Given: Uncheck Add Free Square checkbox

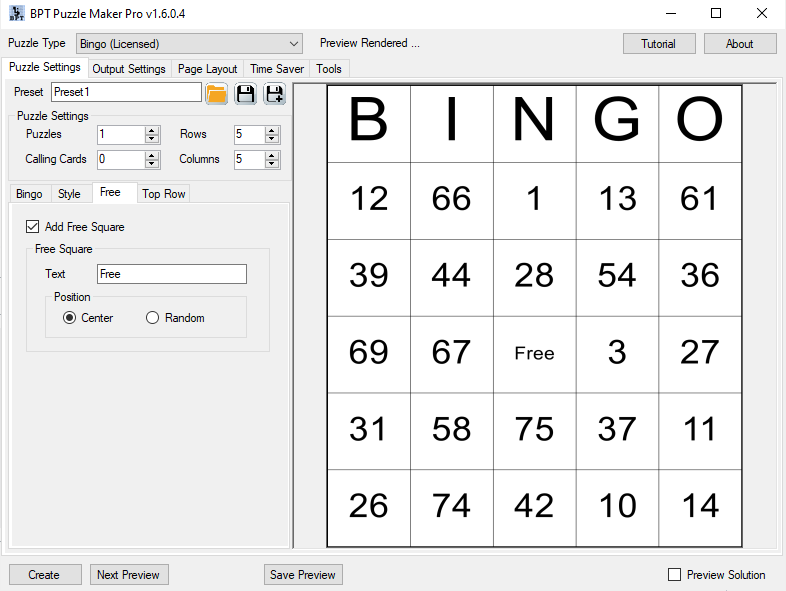Looking at the screenshot, I should pyautogui.click(x=32, y=227).
